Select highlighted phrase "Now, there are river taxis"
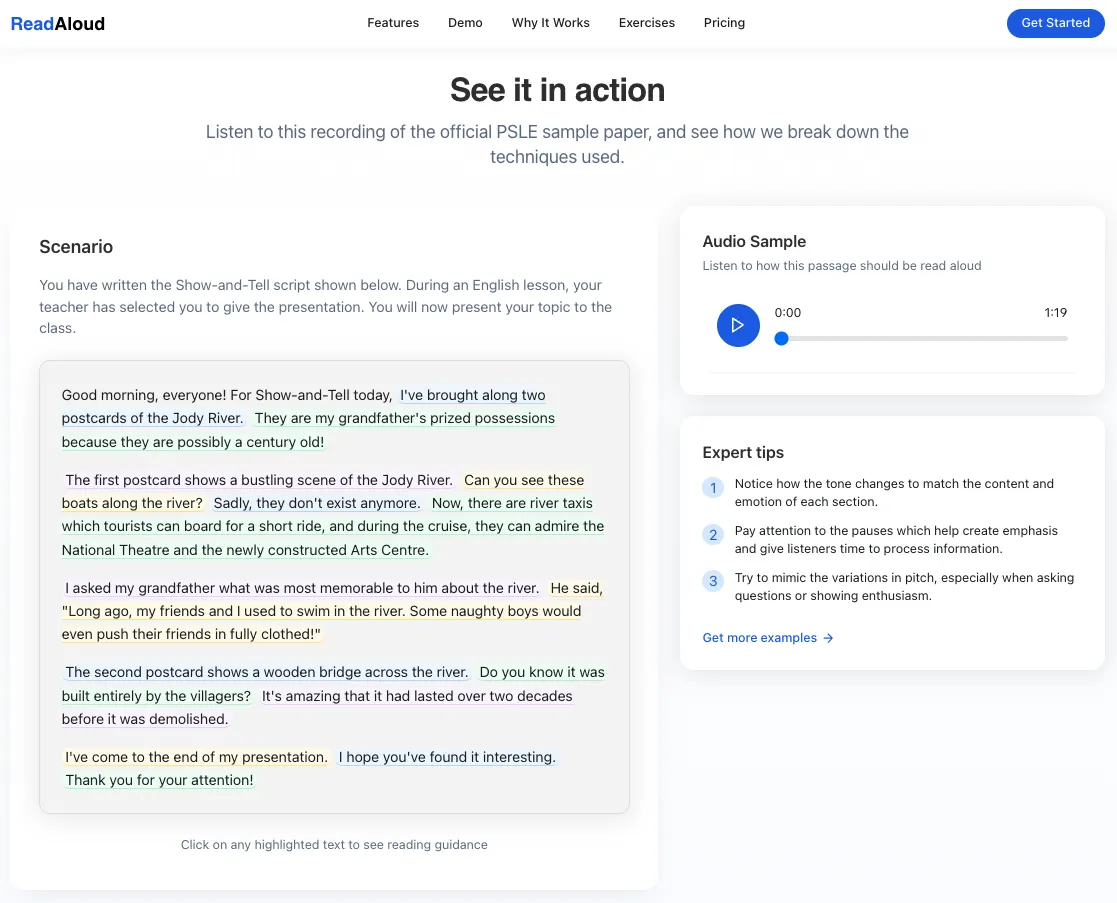1117x903 pixels. (x=512, y=503)
